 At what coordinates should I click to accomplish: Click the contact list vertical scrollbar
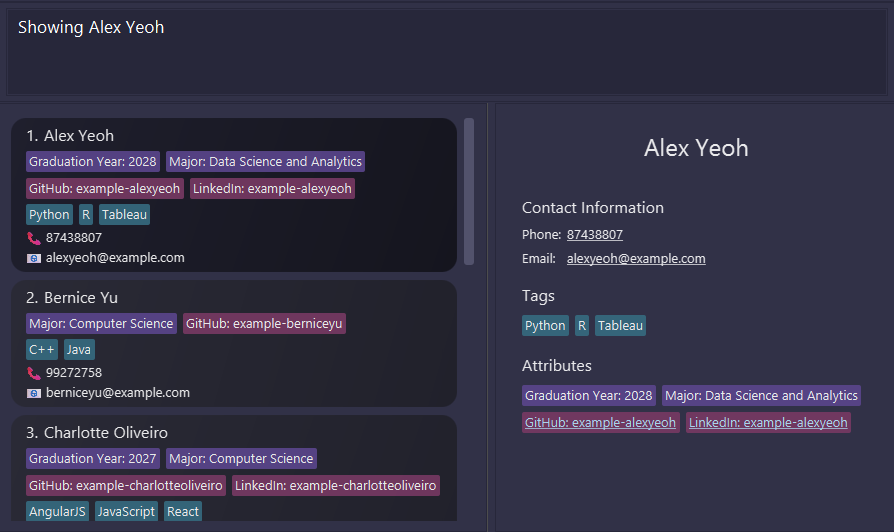click(x=469, y=190)
